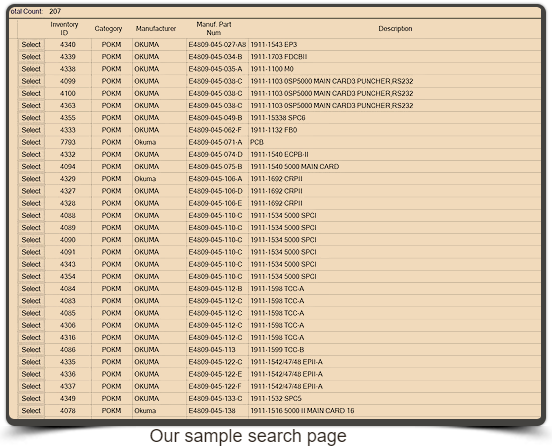Click the Description column header

pos(395,29)
